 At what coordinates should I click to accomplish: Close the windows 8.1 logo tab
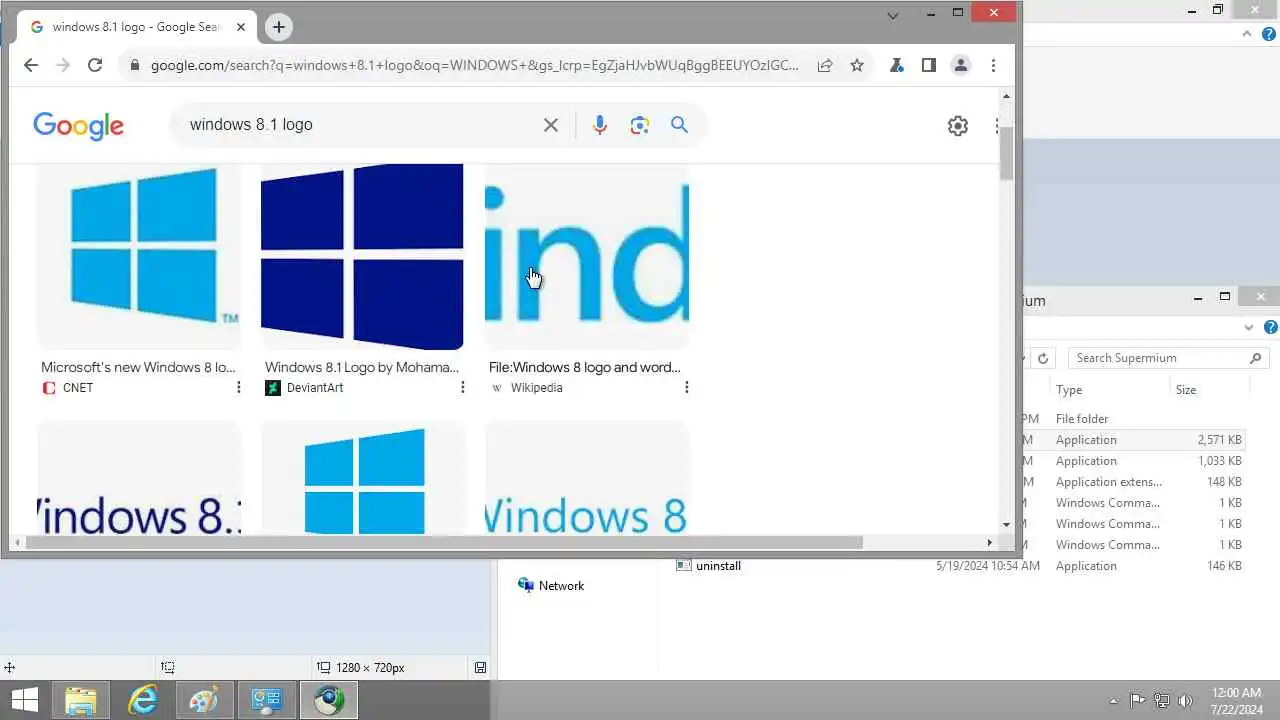click(x=241, y=27)
